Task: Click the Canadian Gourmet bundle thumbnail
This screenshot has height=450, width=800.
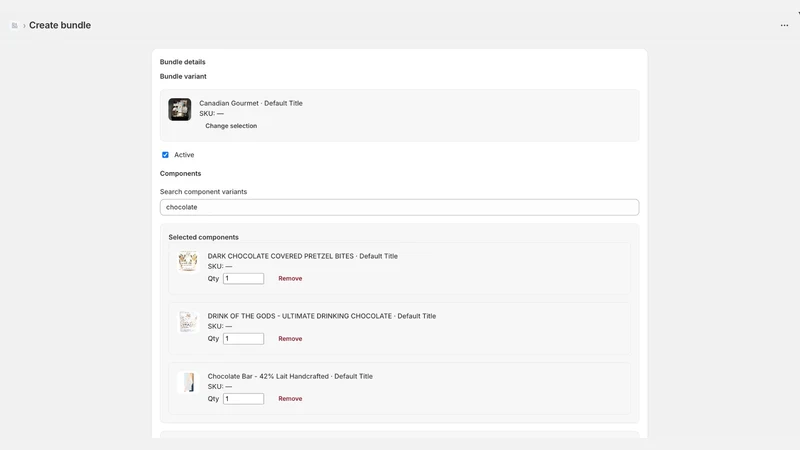Action: pyautogui.click(x=180, y=109)
